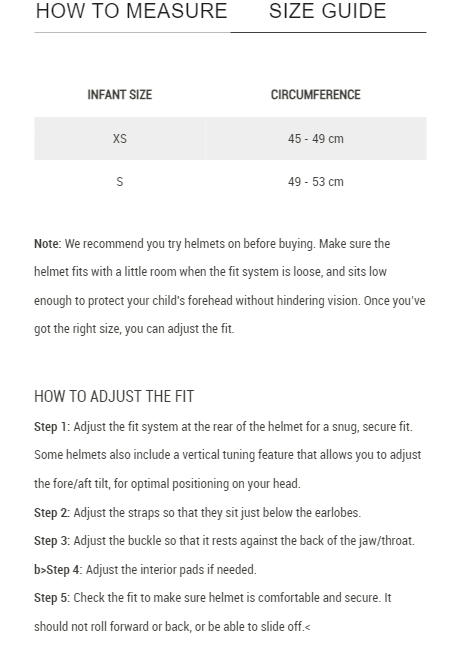This screenshot has width=453, height=653.
Task: Select the S size cell
Action: [119, 182]
